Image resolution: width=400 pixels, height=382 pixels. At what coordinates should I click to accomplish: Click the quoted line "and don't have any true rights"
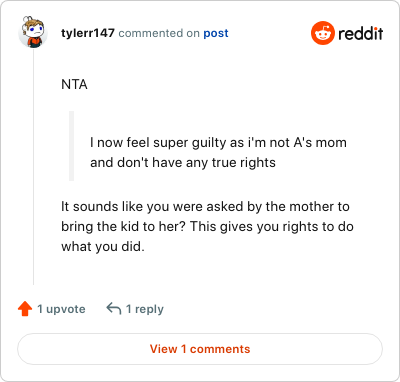[x=183, y=163]
